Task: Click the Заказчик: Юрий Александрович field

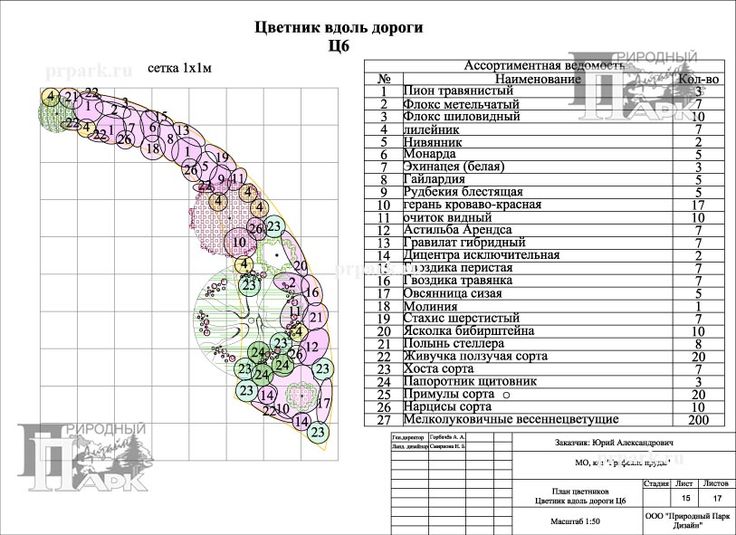Action: coord(611,442)
